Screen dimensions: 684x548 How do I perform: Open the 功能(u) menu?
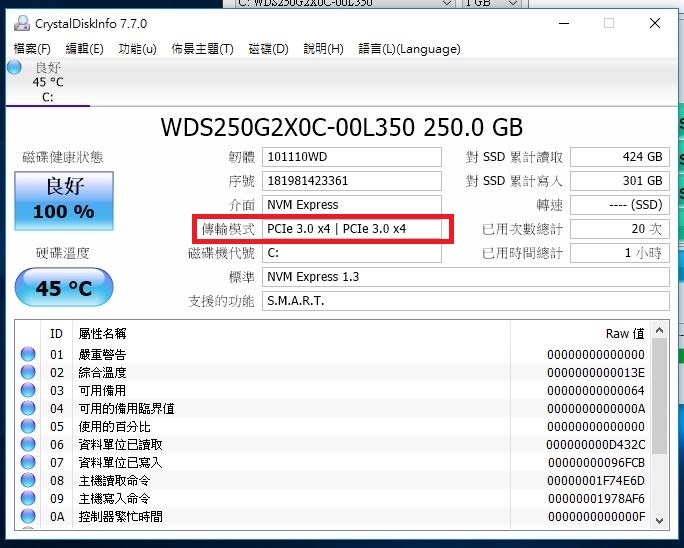point(137,49)
